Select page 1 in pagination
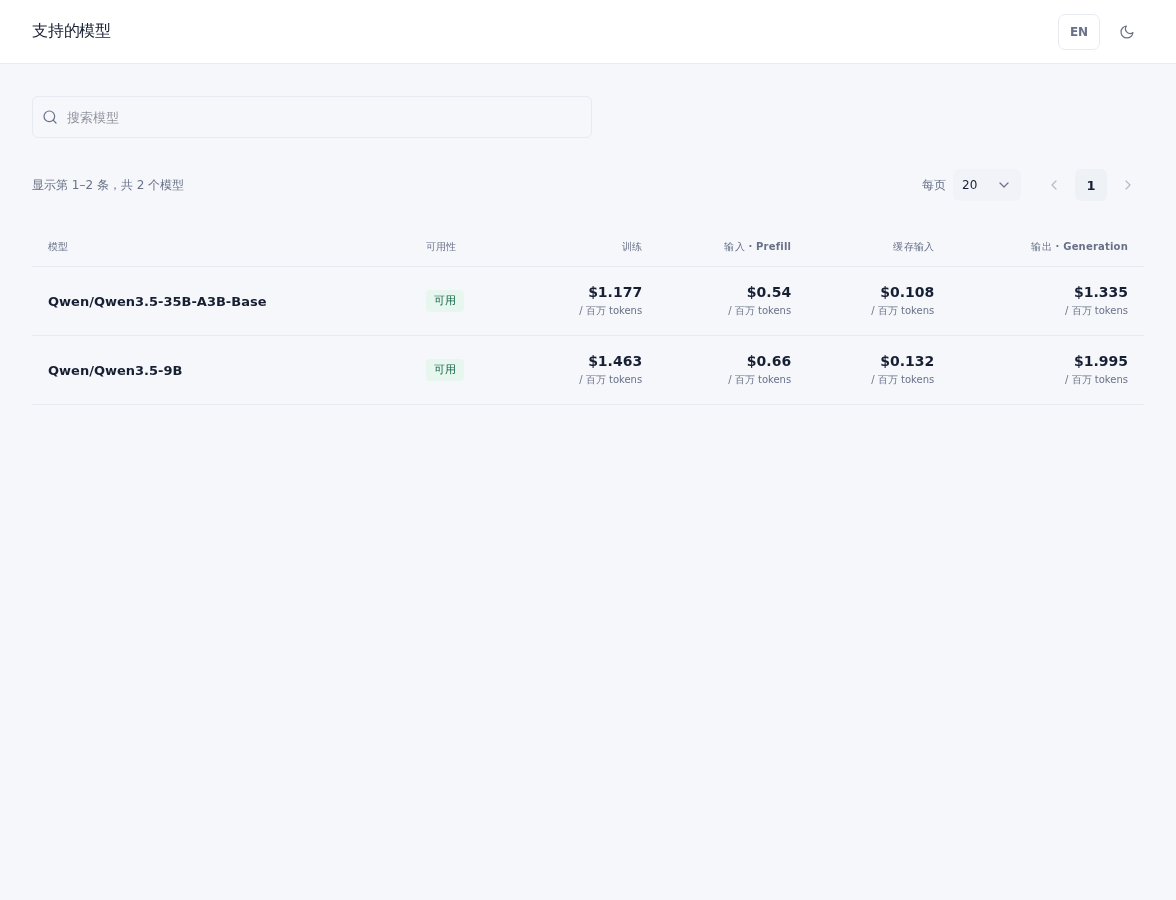 coord(1090,185)
